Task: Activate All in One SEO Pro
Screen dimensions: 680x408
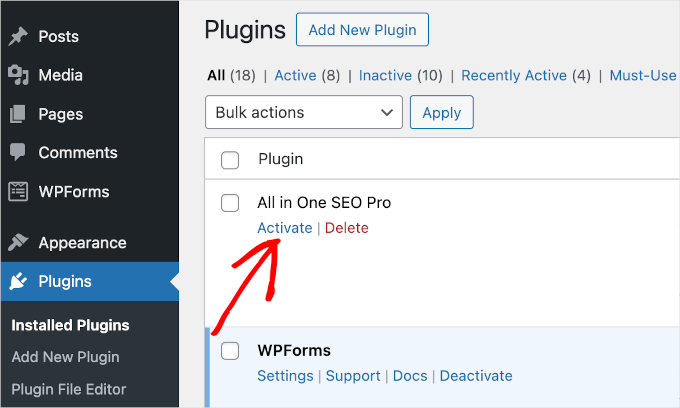Action: click(284, 228)
